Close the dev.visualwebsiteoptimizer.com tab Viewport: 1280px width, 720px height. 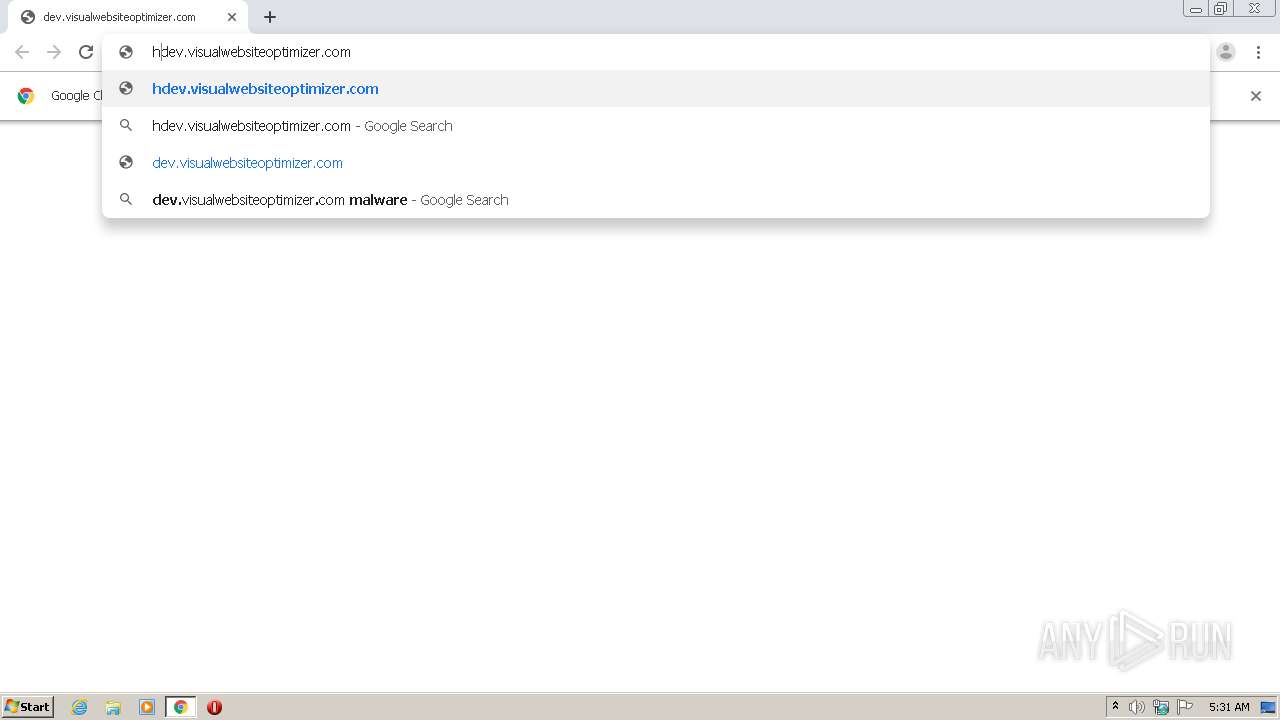pos(232,17)
